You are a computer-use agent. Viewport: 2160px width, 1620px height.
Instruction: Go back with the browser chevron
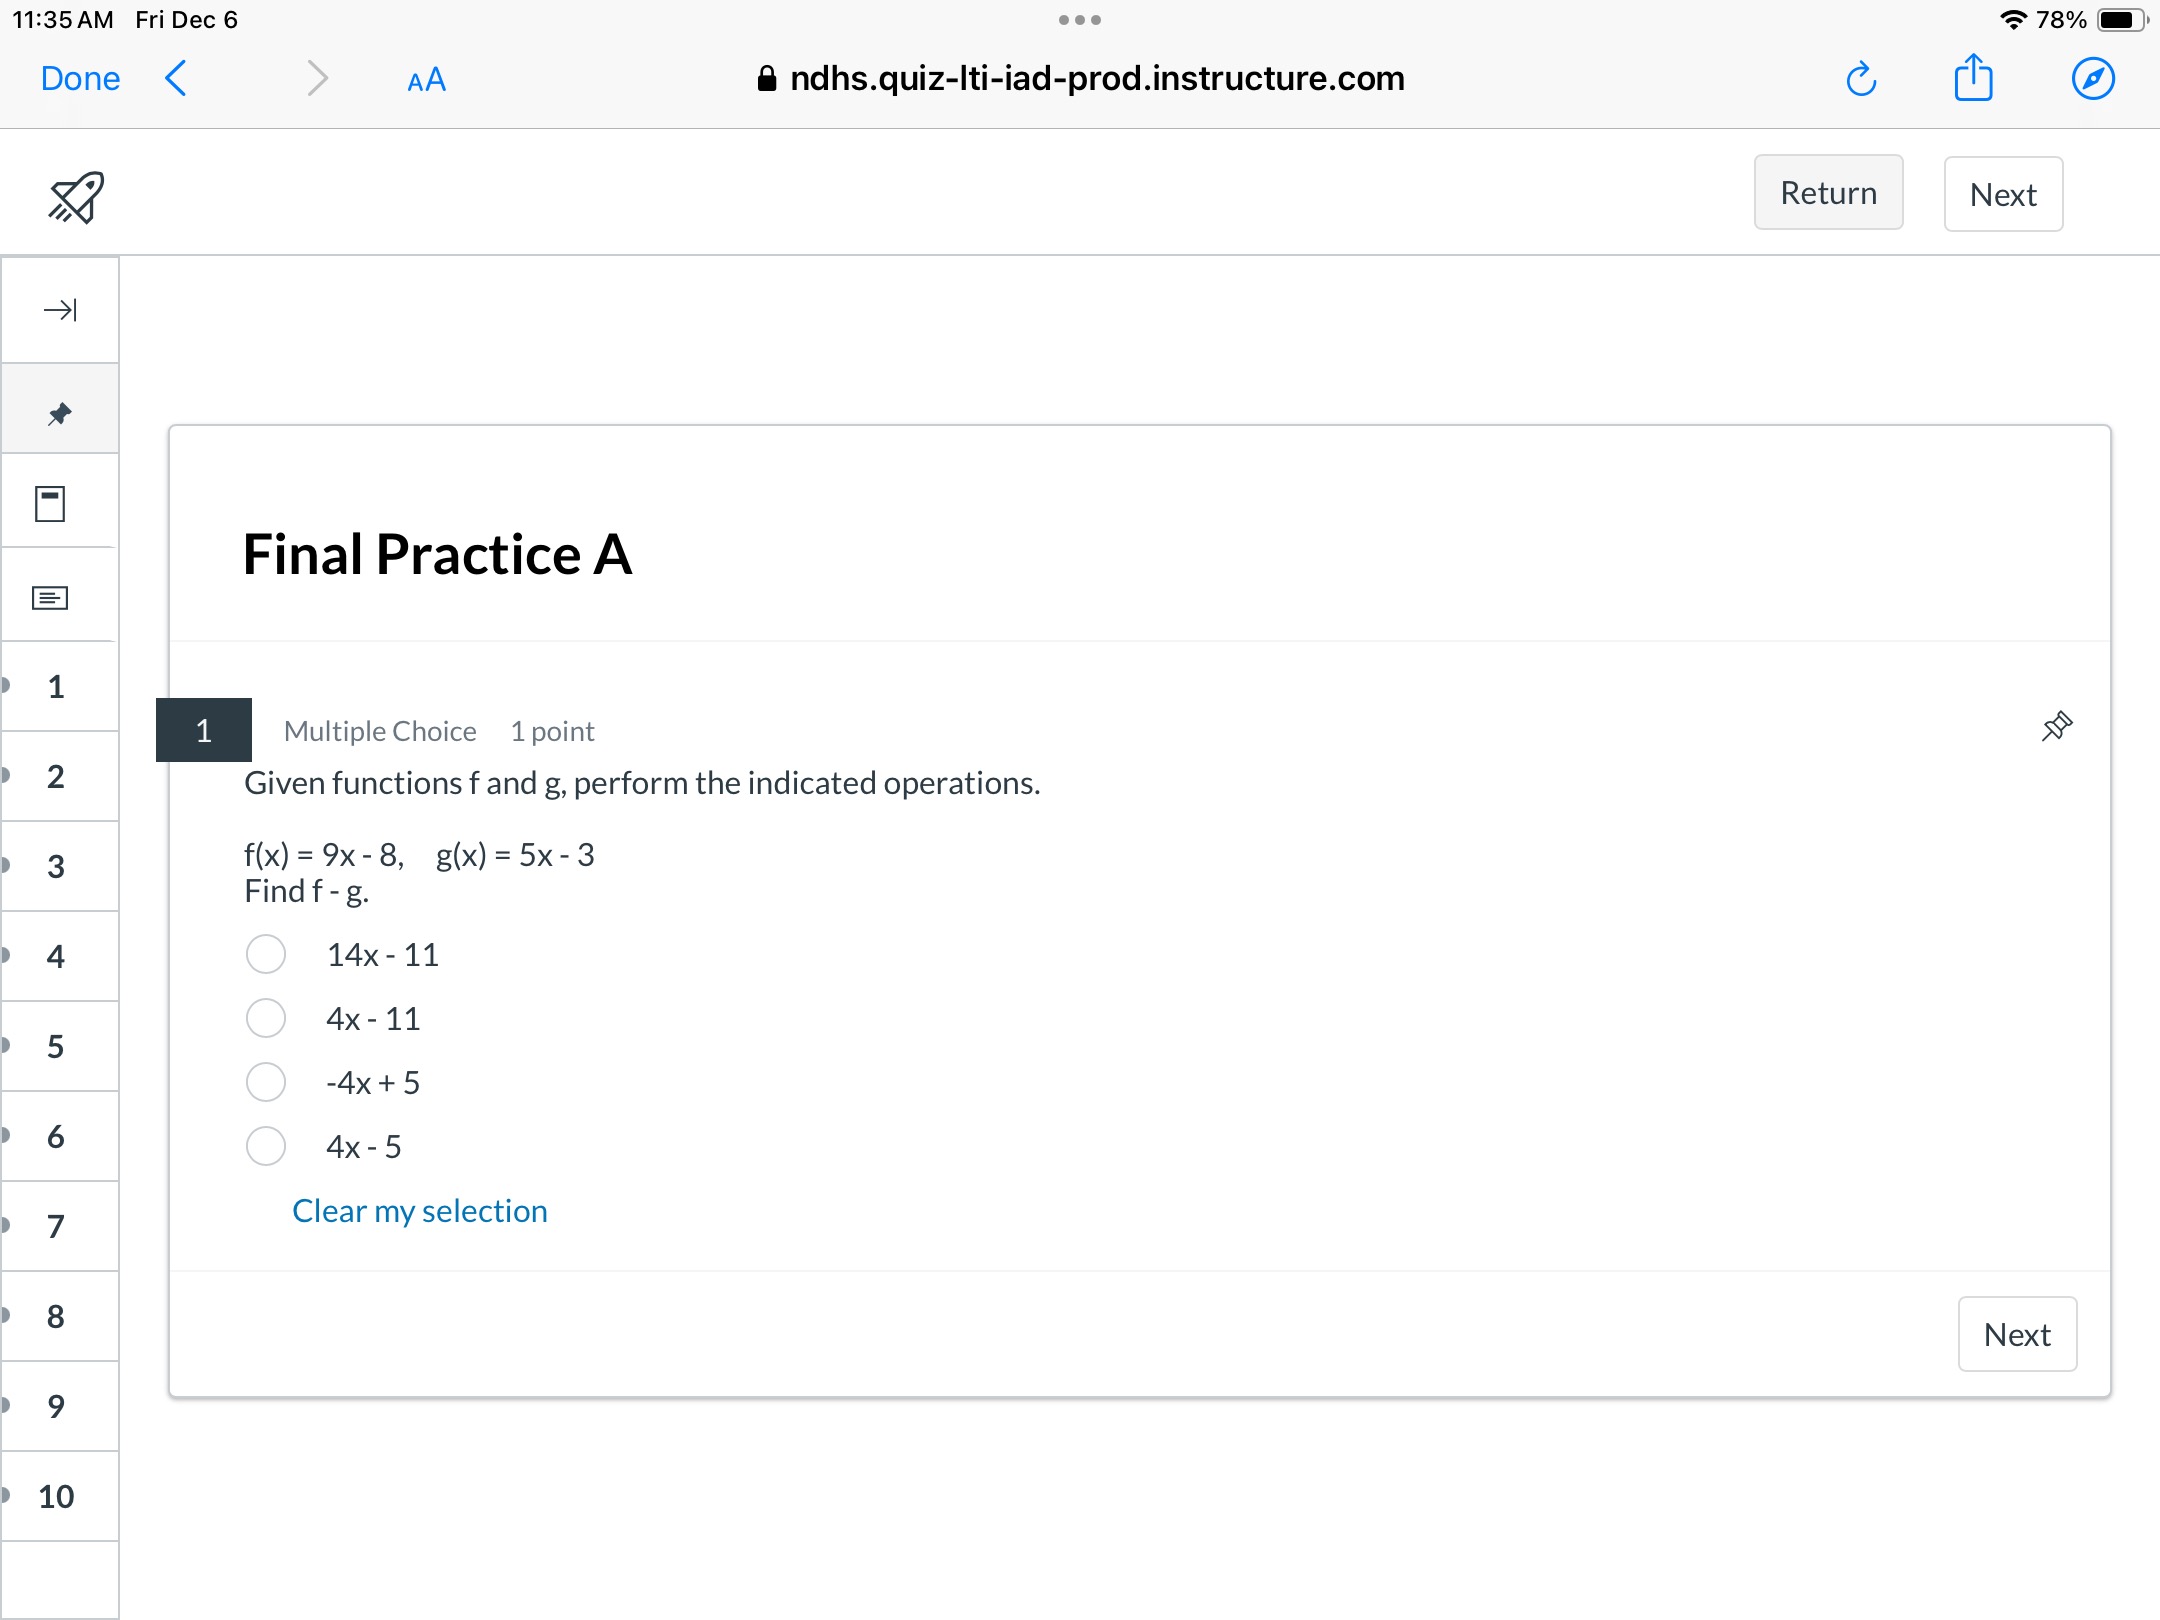176,78
